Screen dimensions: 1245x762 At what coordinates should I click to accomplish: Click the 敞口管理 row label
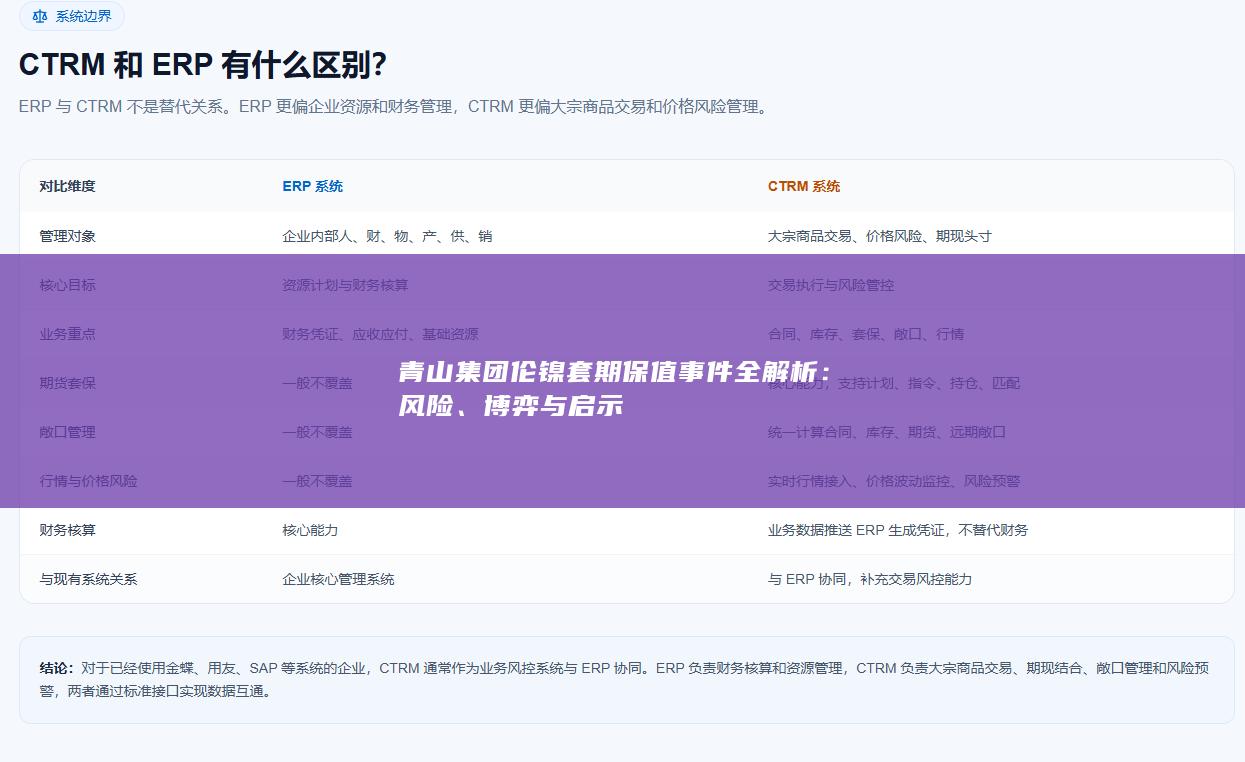pyautogui.click(x=68, y=432)
